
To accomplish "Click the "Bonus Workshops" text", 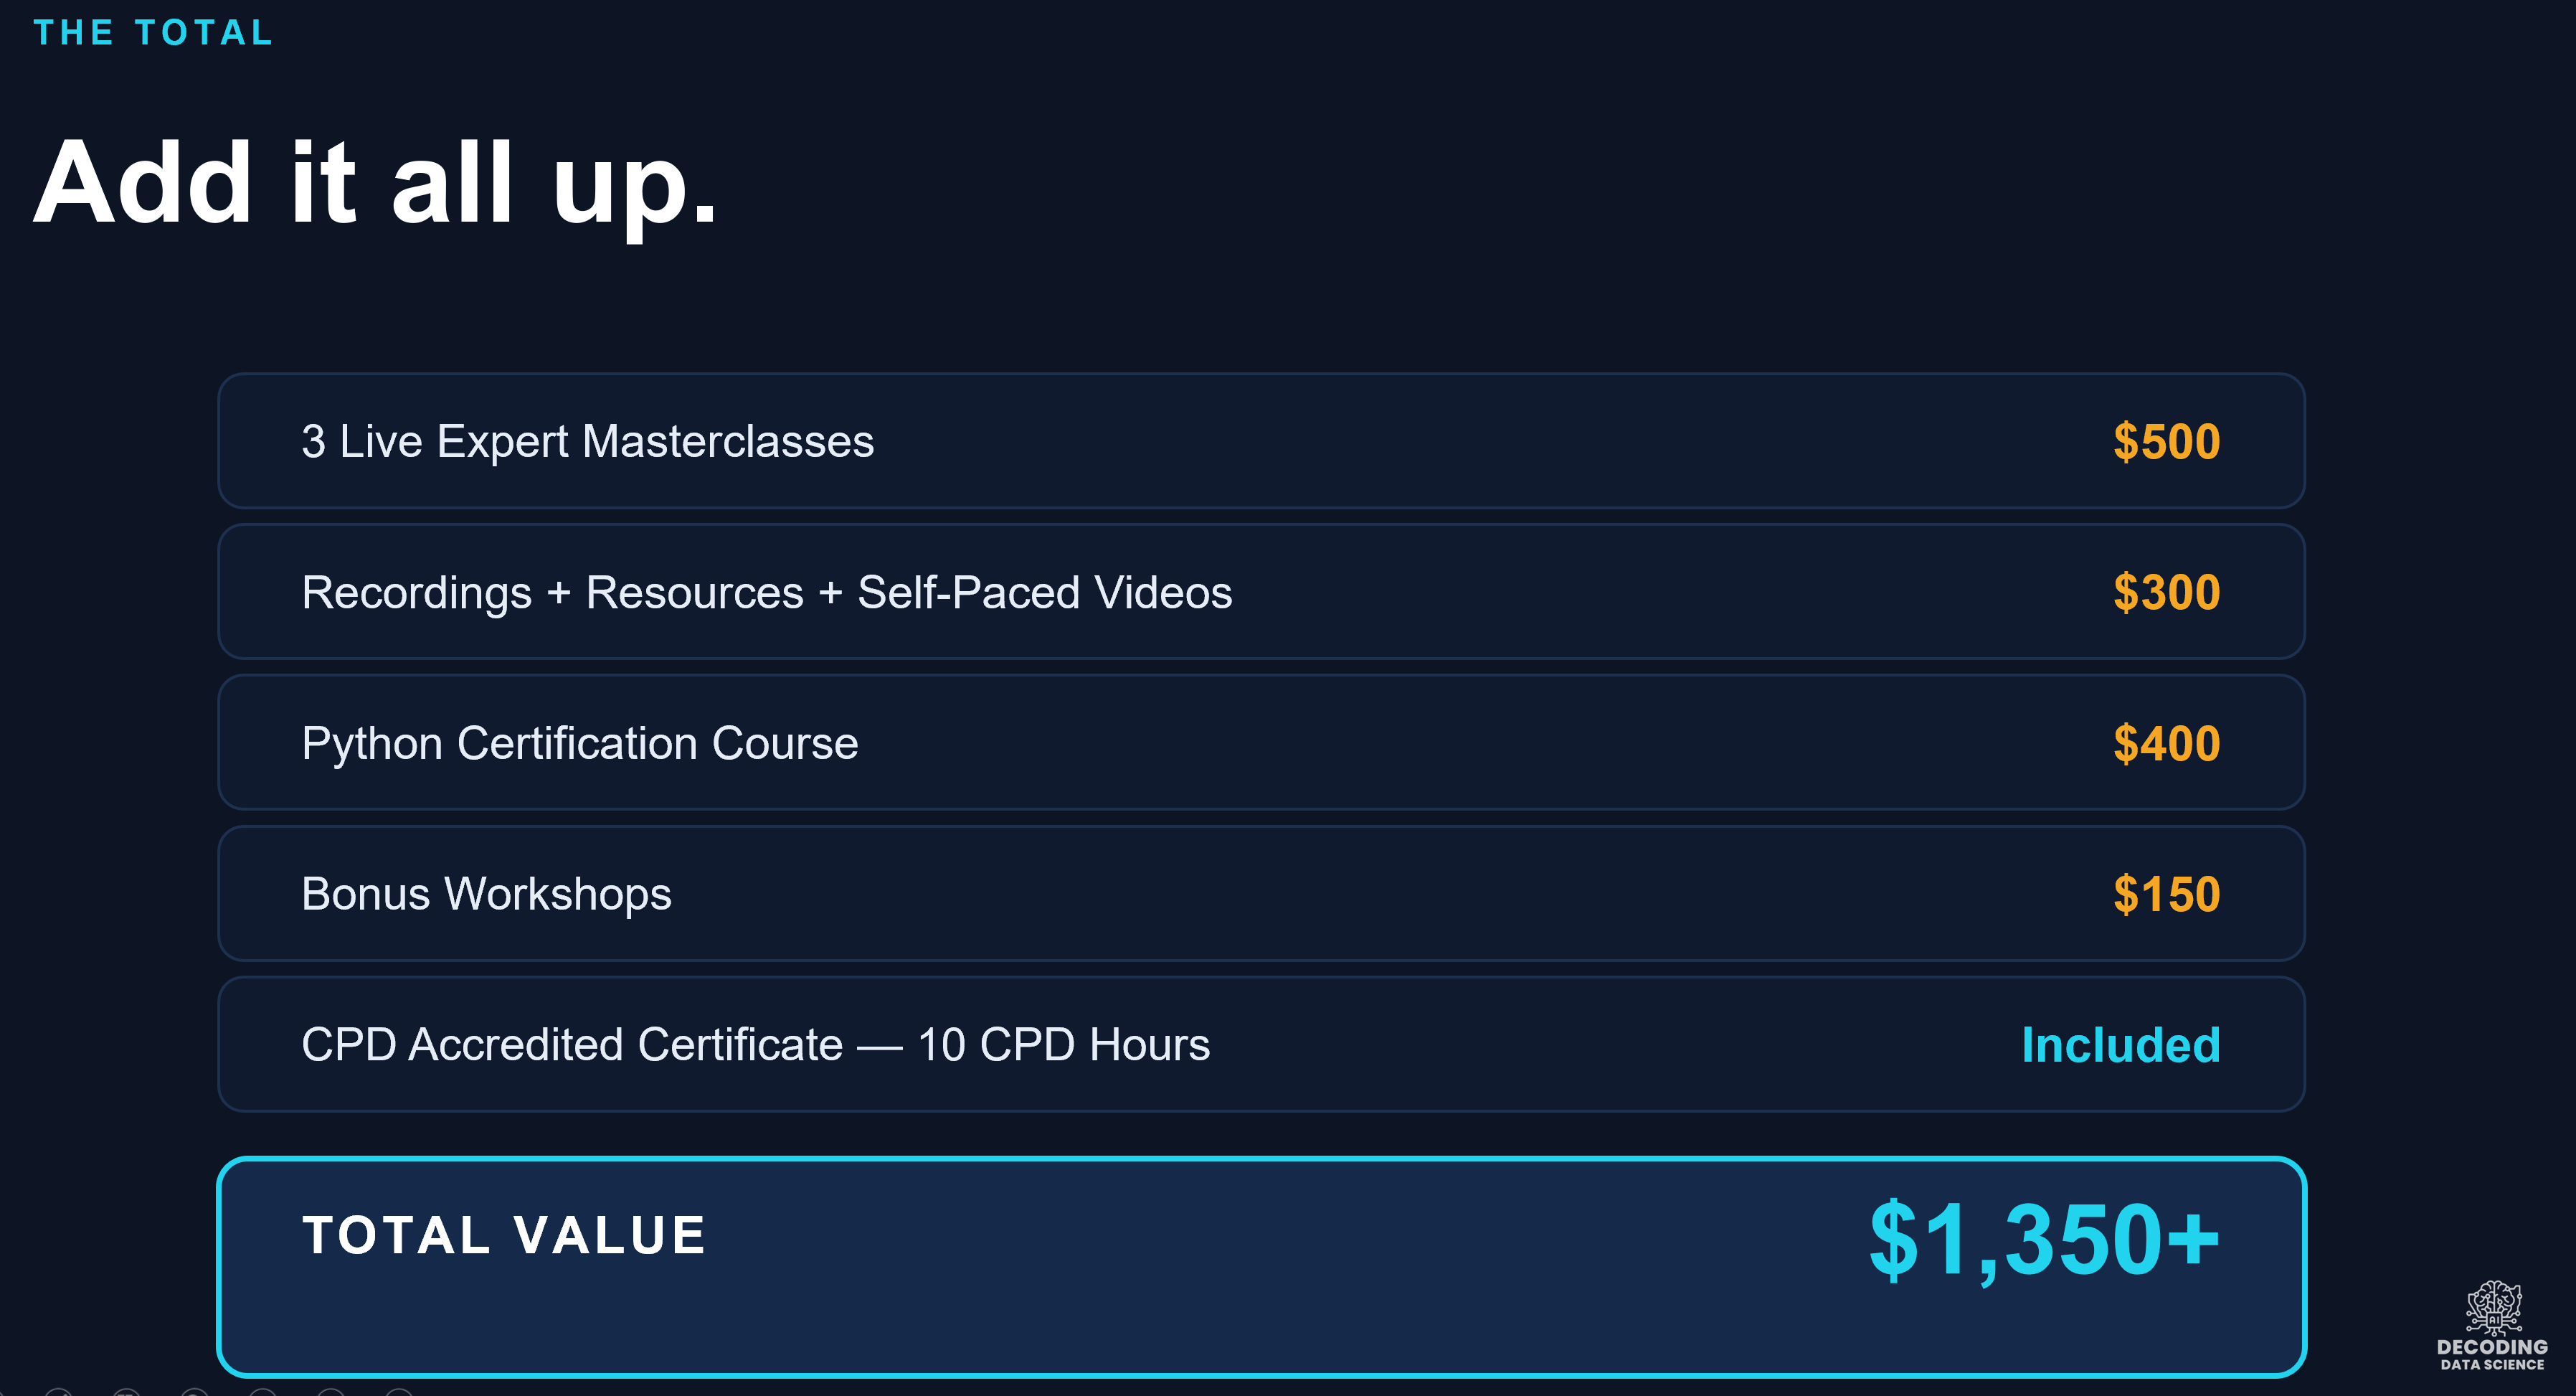I will [486, 895].
